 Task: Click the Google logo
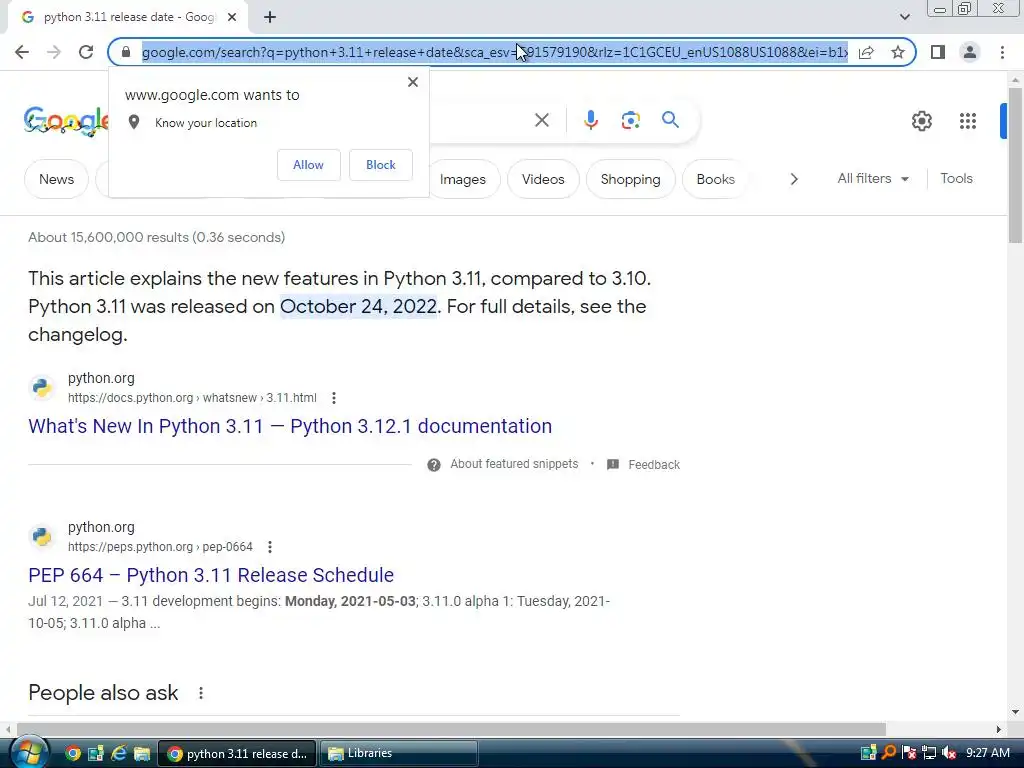click(66, 121)
